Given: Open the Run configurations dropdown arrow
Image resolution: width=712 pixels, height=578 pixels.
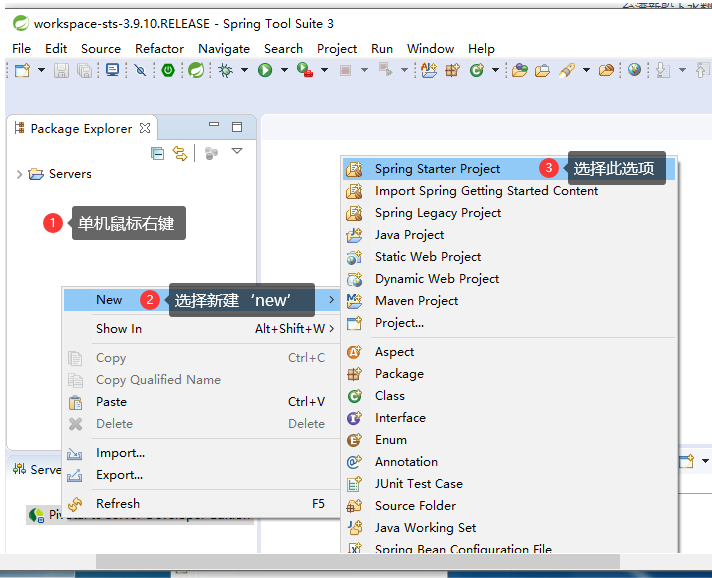Looking at the screenshot, I should [284, 70].
